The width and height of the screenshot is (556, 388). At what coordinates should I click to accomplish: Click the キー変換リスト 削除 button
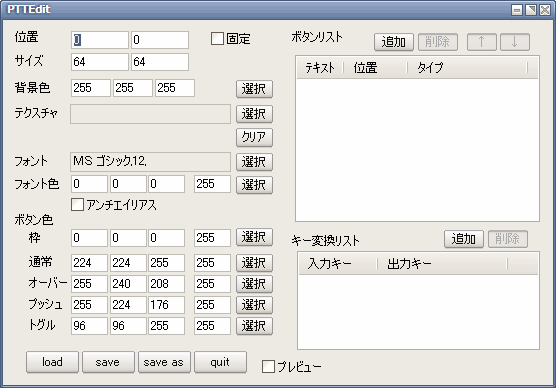click(508, 239)
